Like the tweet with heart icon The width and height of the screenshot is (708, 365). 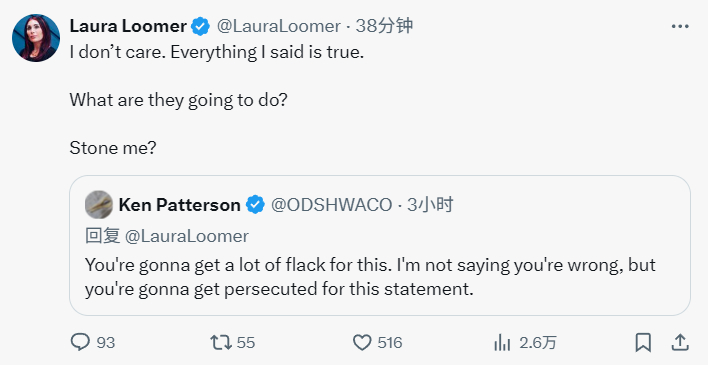362,343
